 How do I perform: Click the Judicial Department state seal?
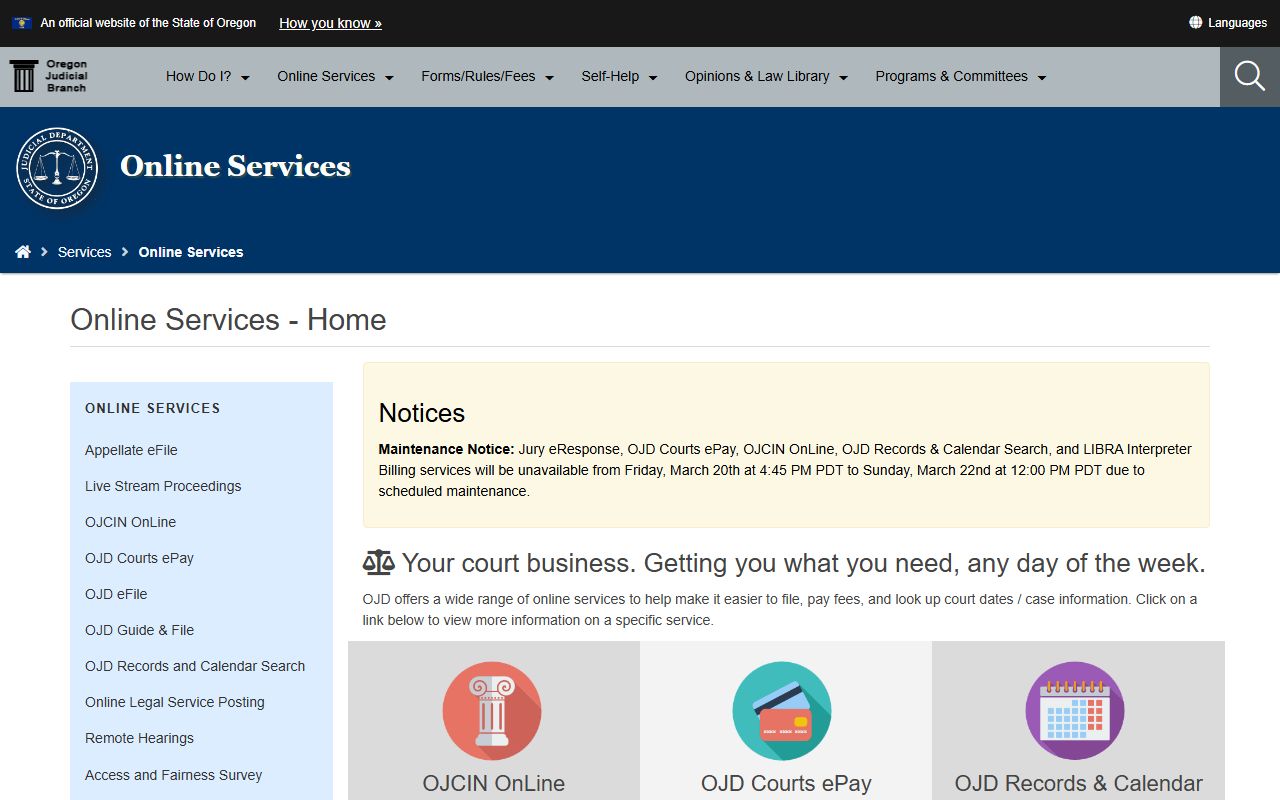coord(57,168)
